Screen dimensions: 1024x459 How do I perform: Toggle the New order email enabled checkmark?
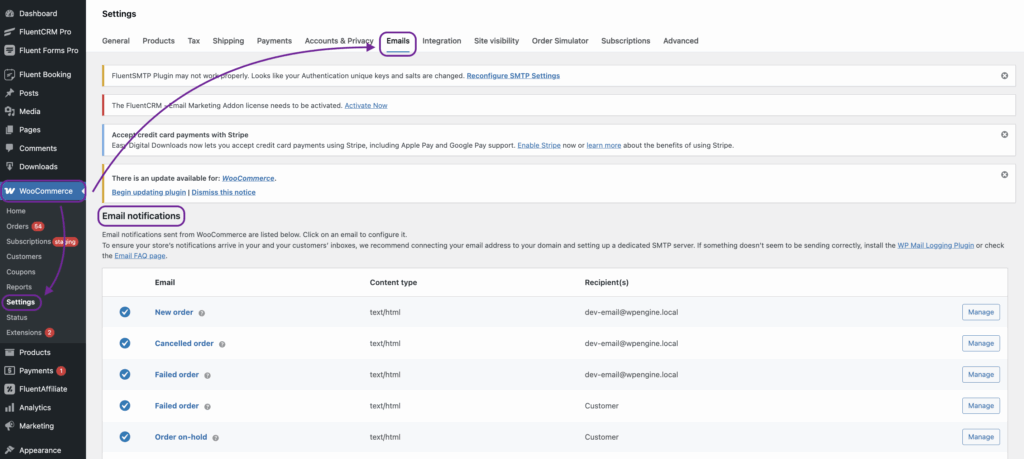pyautogui.click(x=125, y=312)
